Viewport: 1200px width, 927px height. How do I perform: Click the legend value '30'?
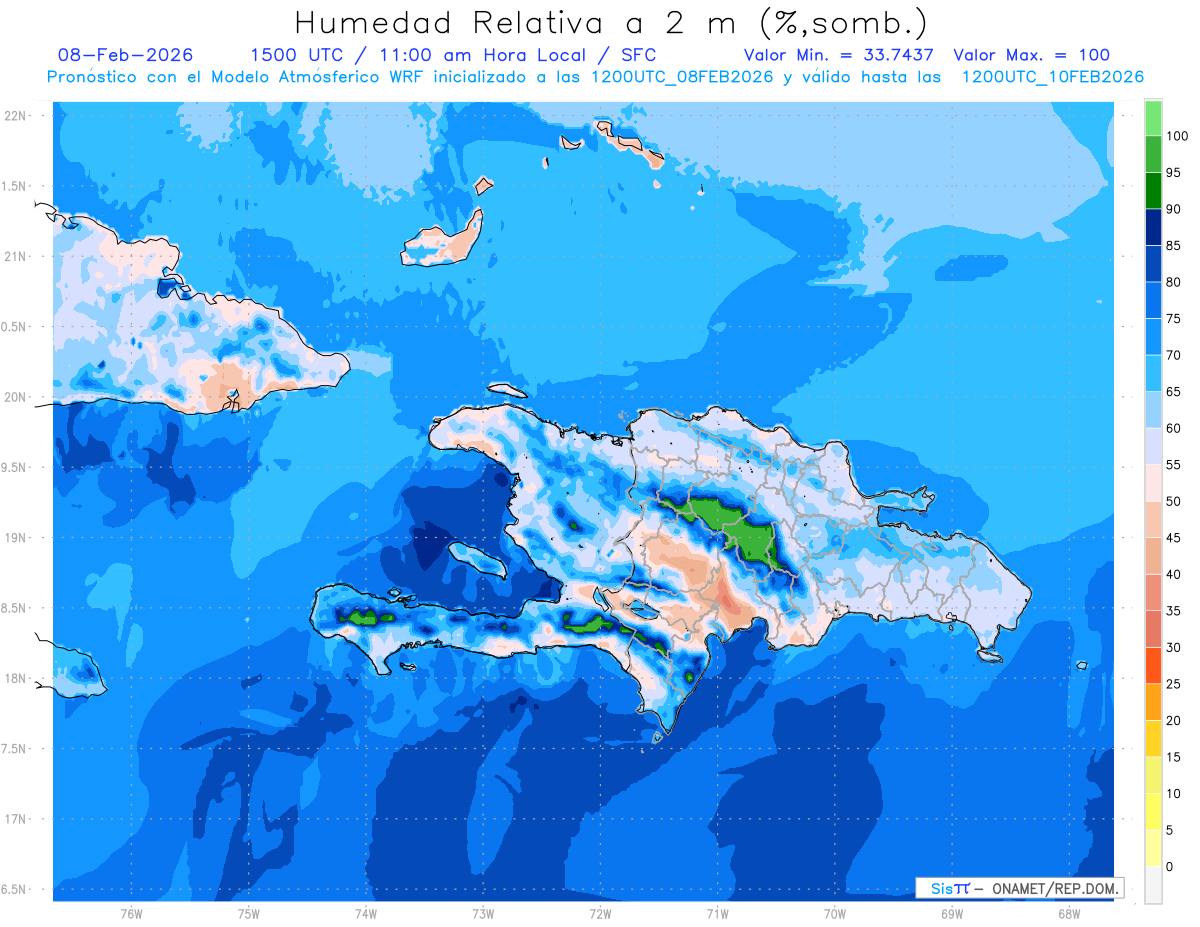[x=1173, y=648]
